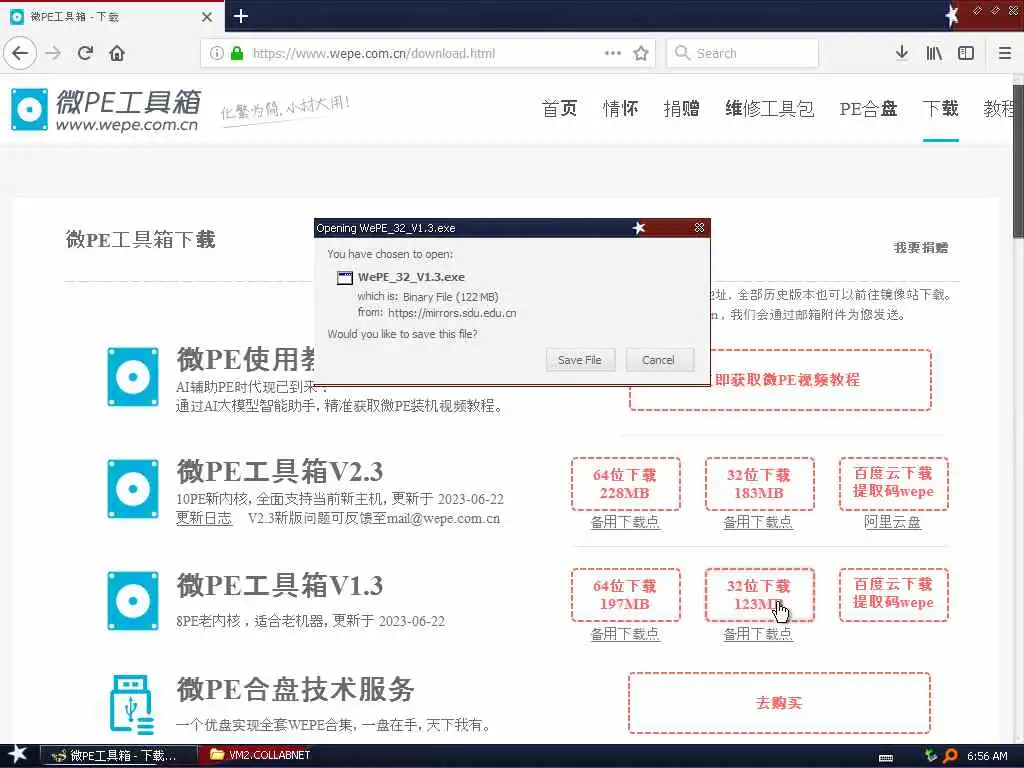
Task: Open a new tab with the plus button
Action: pyautogui.click(x=240, y=16)
